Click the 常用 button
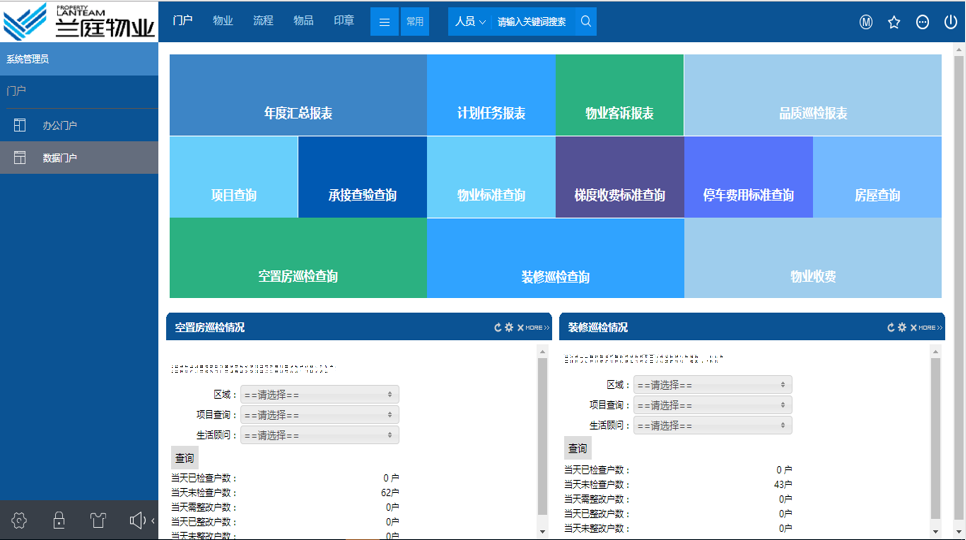 pyautogui.click(x=415, y=22)
